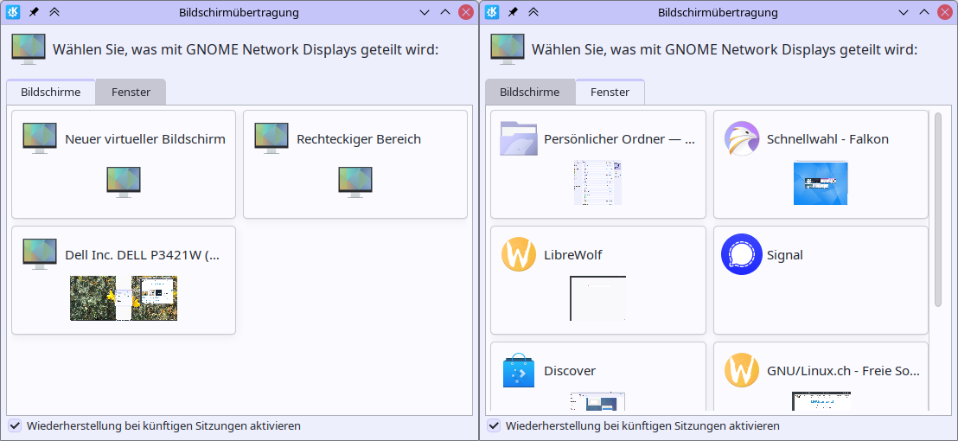Click GNU/Linux.ch window preview thumbnail
This screenshot has height=441, width=958.
coord(821,401)
